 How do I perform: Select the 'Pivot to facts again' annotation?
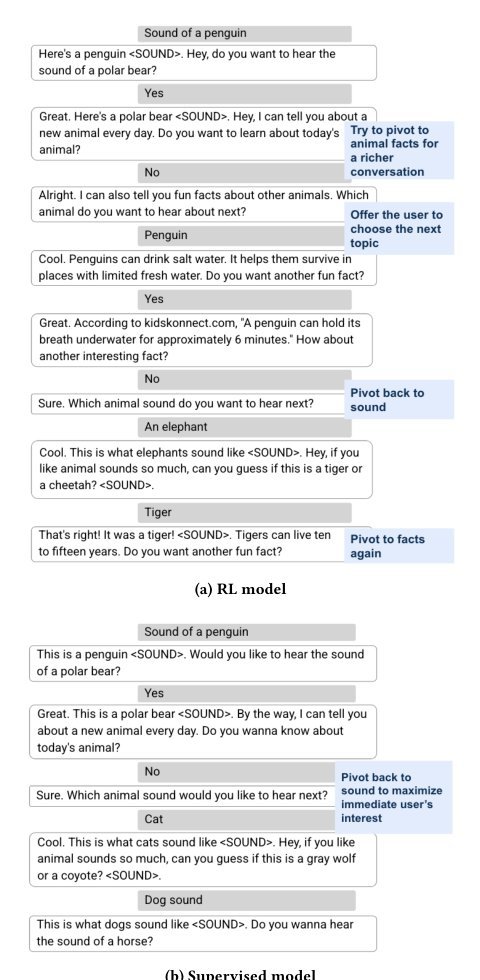click(x=399, y=546)
